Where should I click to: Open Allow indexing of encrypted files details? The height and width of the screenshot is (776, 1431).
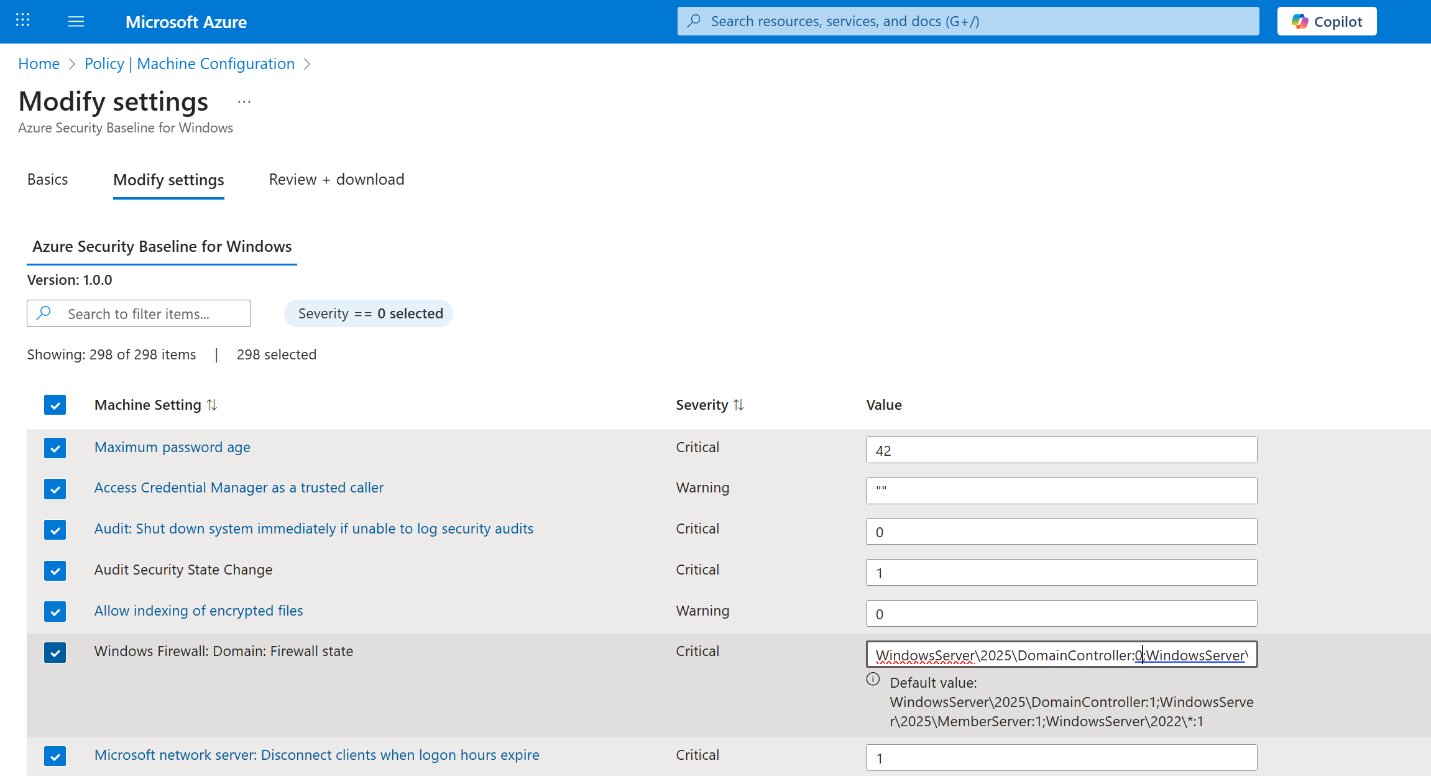[x=198, y=610]
